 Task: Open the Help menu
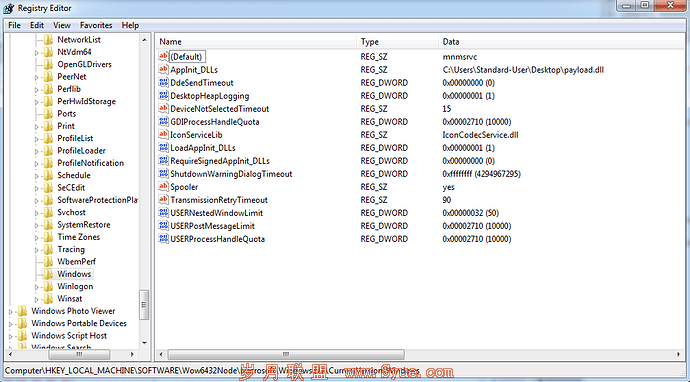pos(130,25)
